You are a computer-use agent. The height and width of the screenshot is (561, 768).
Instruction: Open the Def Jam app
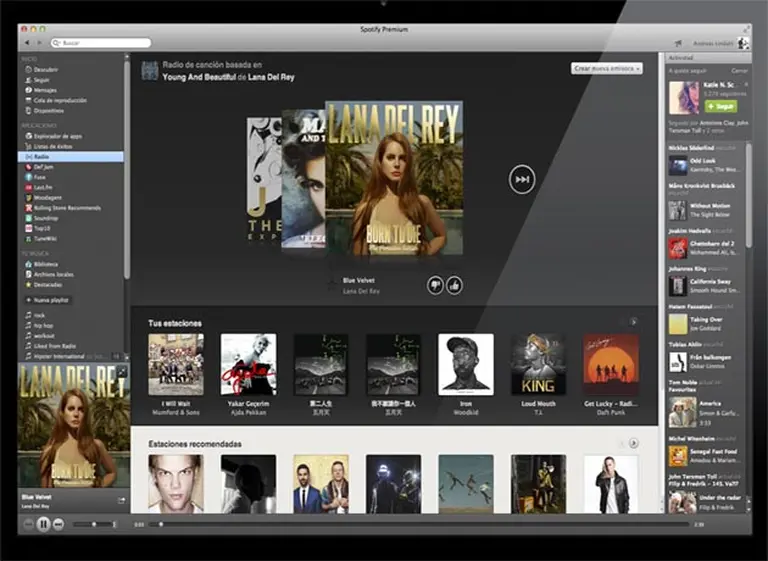pos(43,167)
